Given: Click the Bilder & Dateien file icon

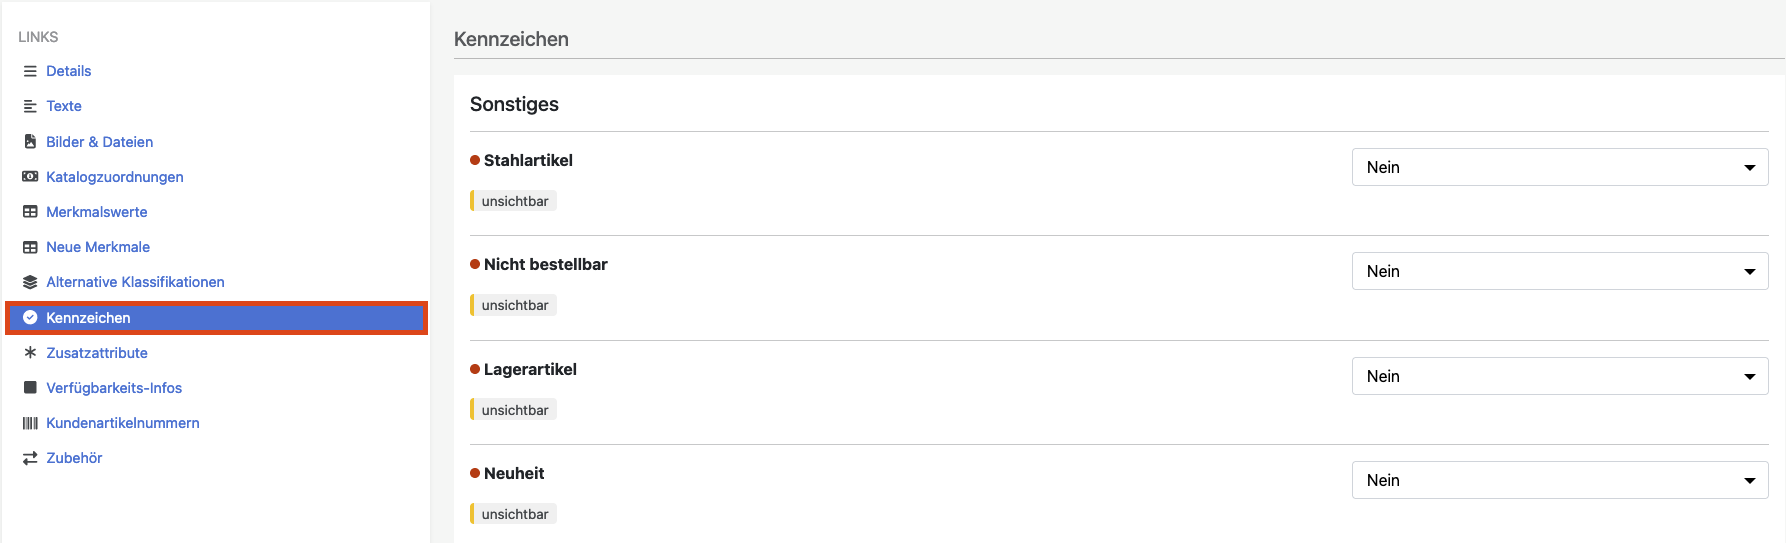Looking at the screenshot, I should [30, 142].
